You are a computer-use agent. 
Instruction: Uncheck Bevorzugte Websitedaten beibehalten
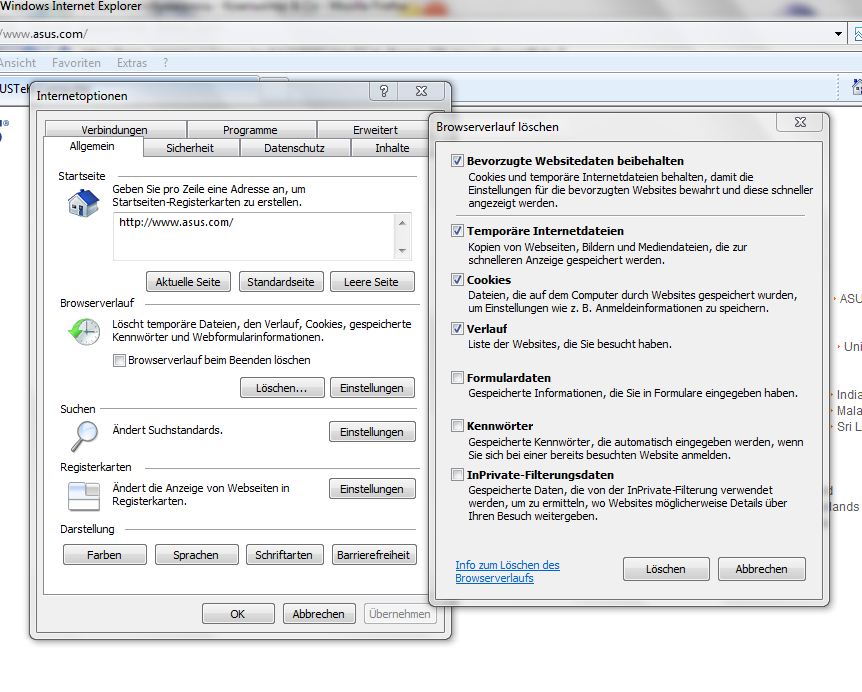[458, 161]
